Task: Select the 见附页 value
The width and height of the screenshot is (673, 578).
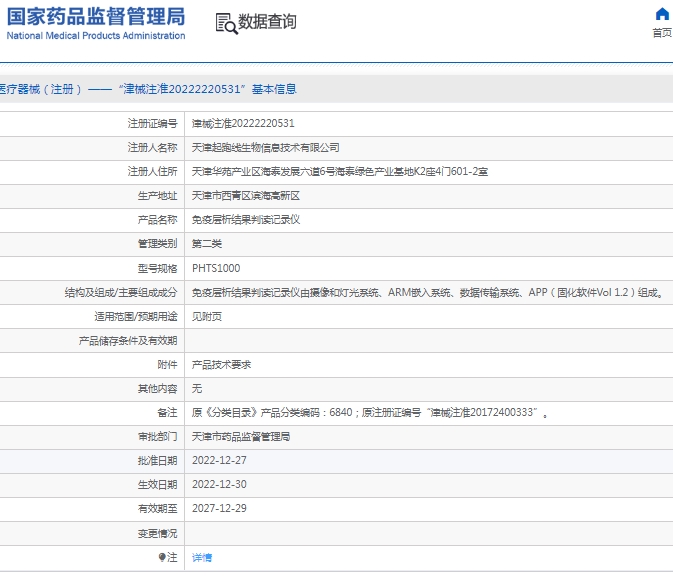Action: 206,317
